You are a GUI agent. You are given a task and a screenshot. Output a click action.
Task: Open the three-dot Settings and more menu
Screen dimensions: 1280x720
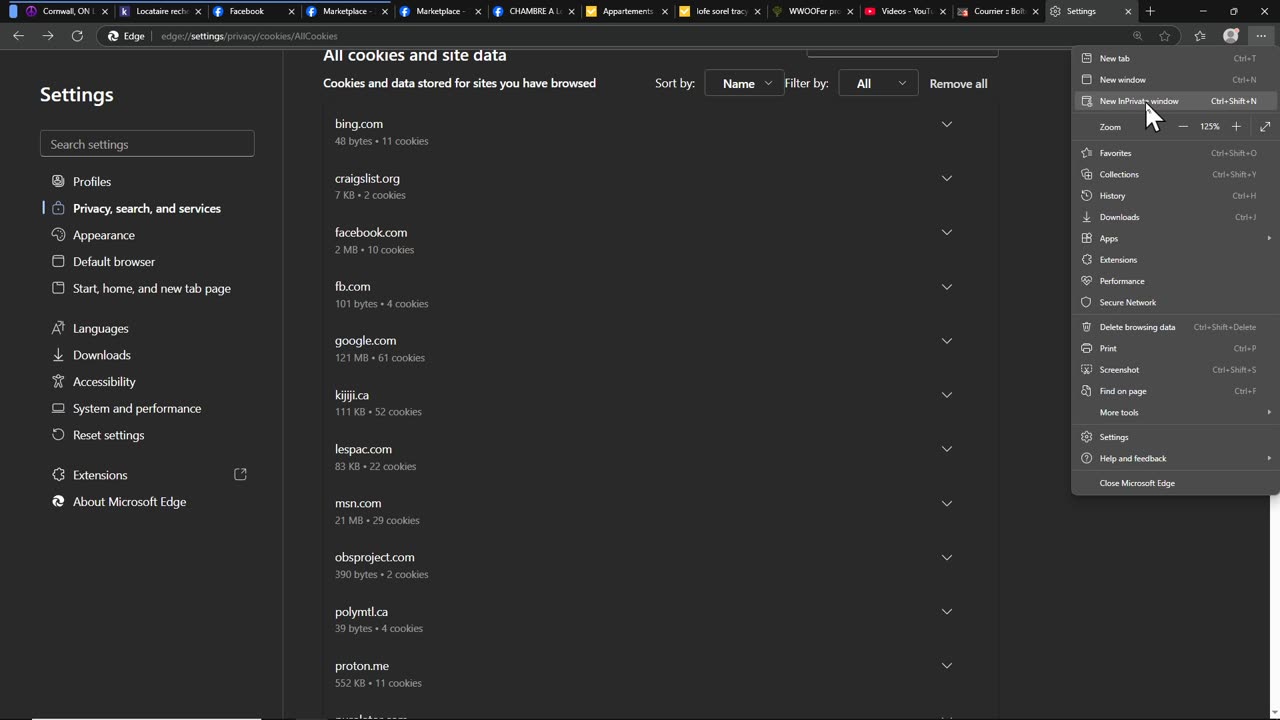point(1261,36)
